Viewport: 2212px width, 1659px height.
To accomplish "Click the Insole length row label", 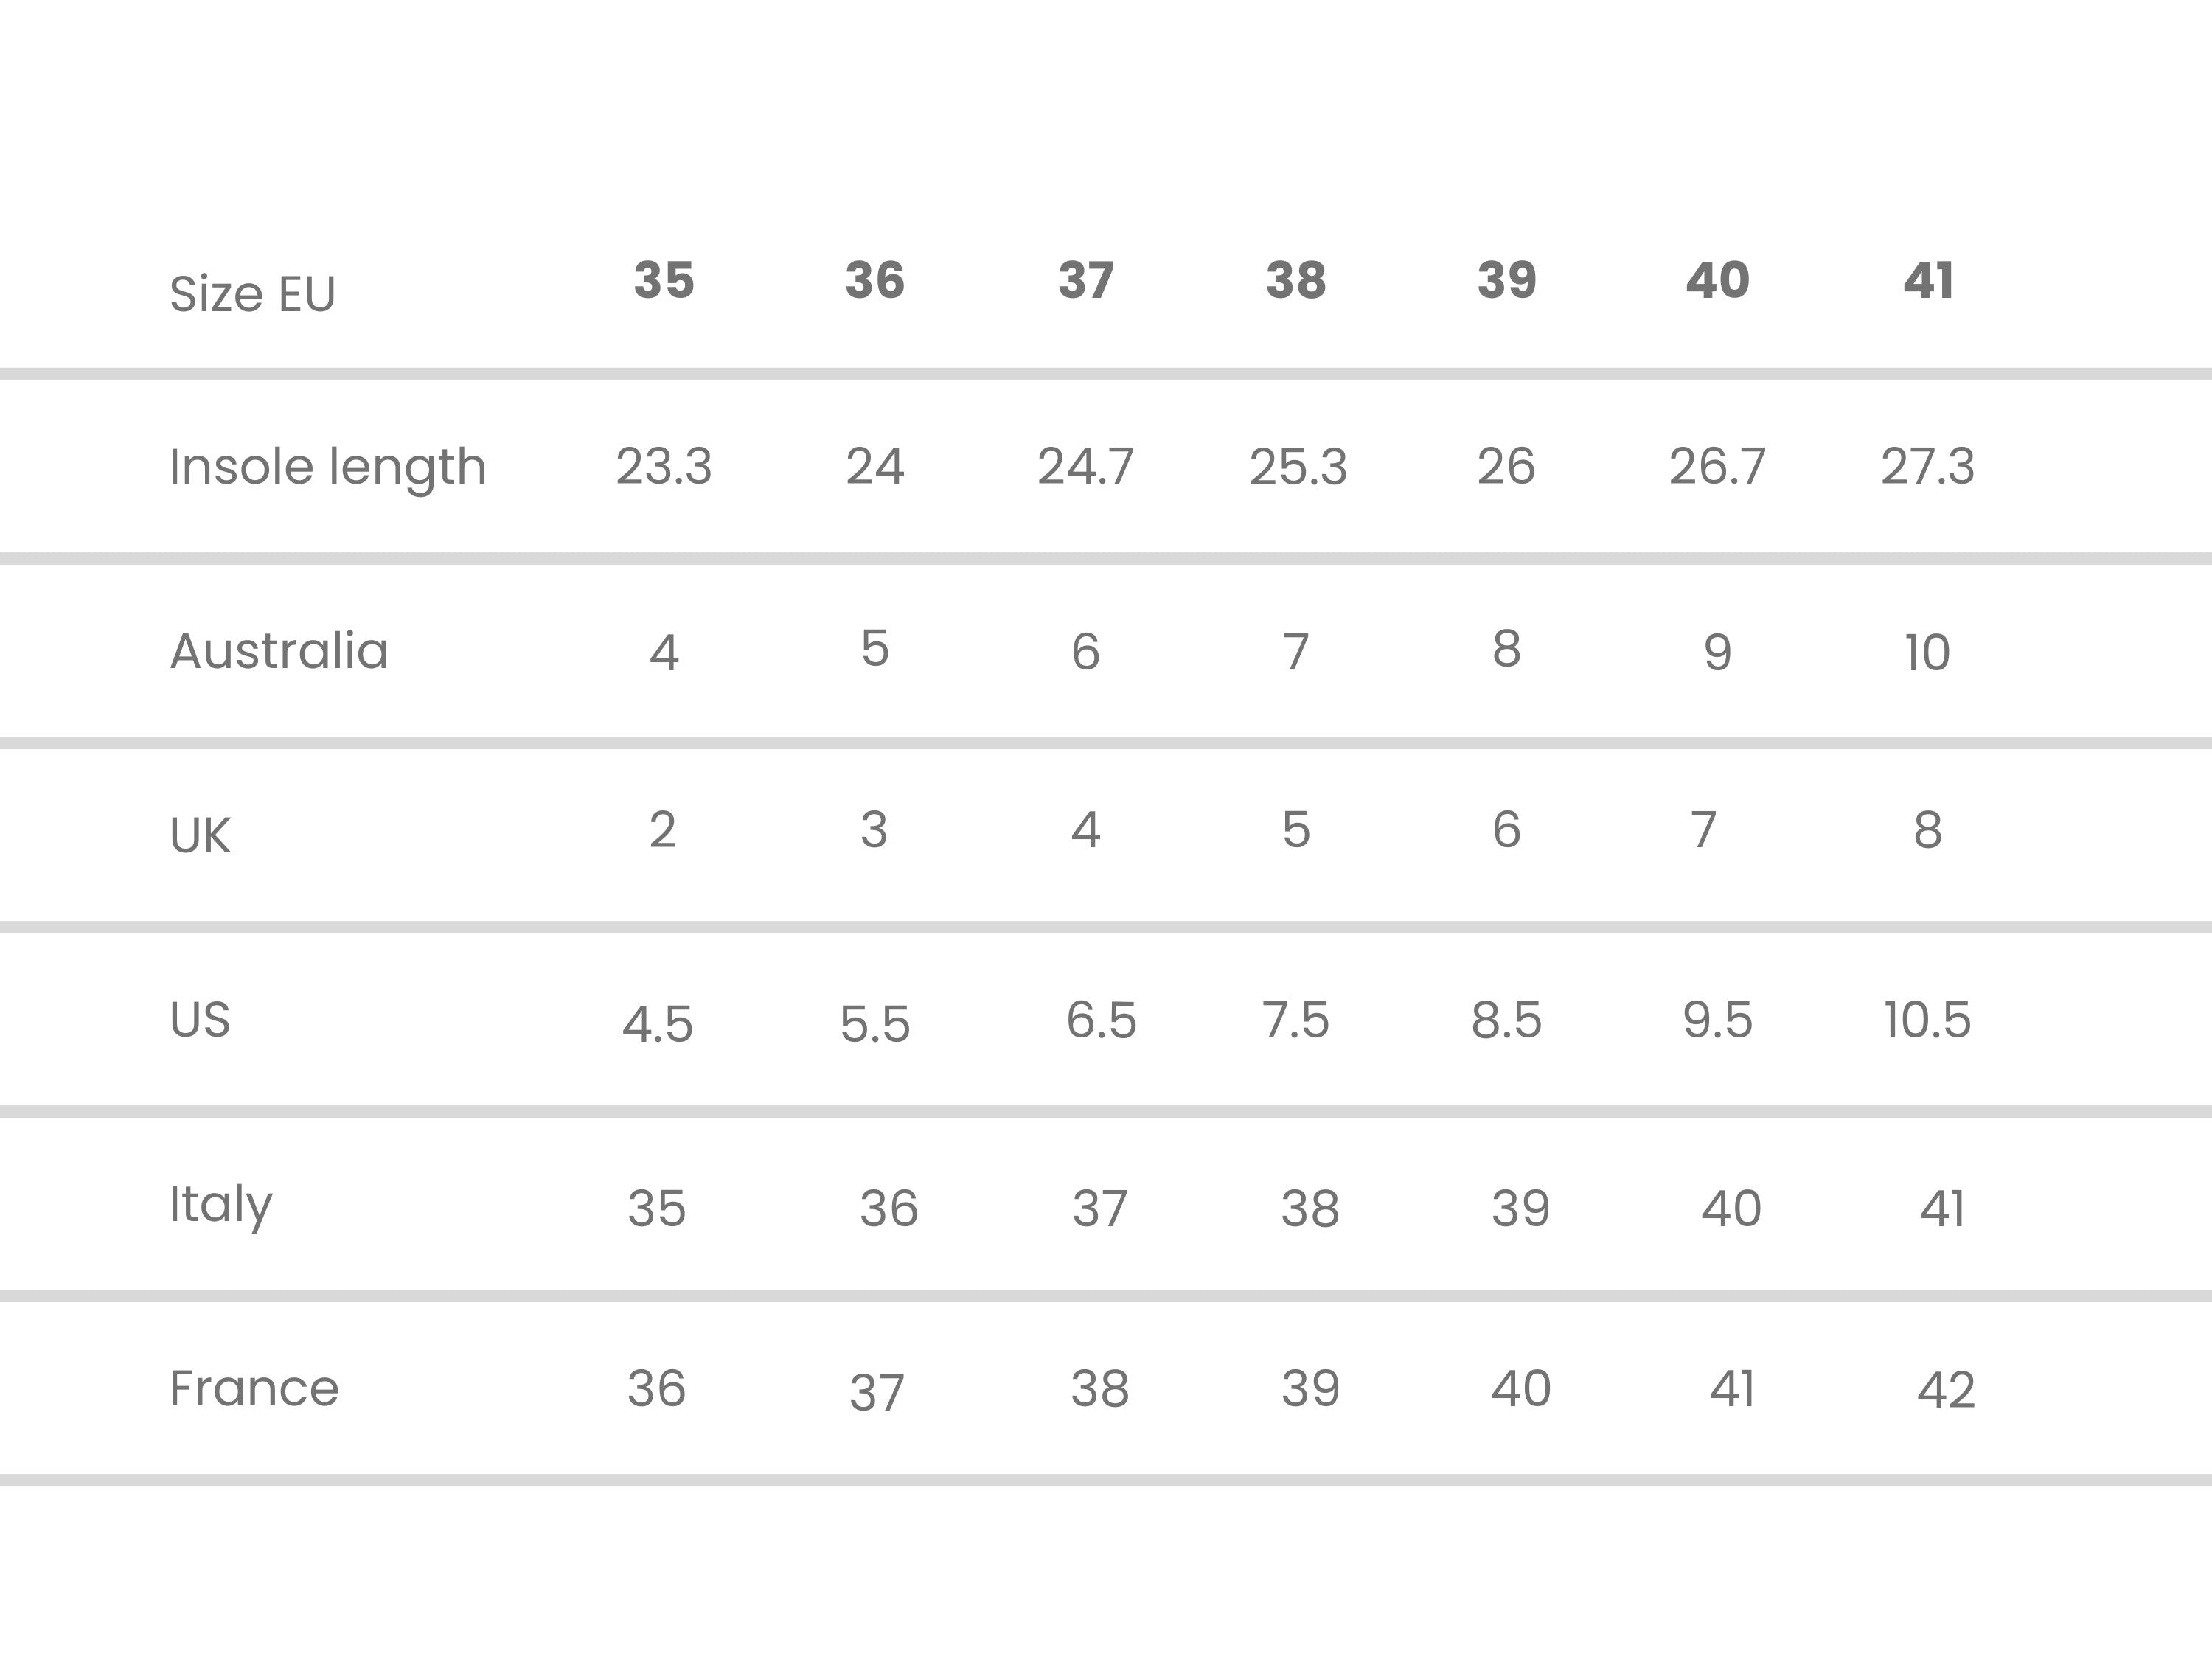I will 328,468.
